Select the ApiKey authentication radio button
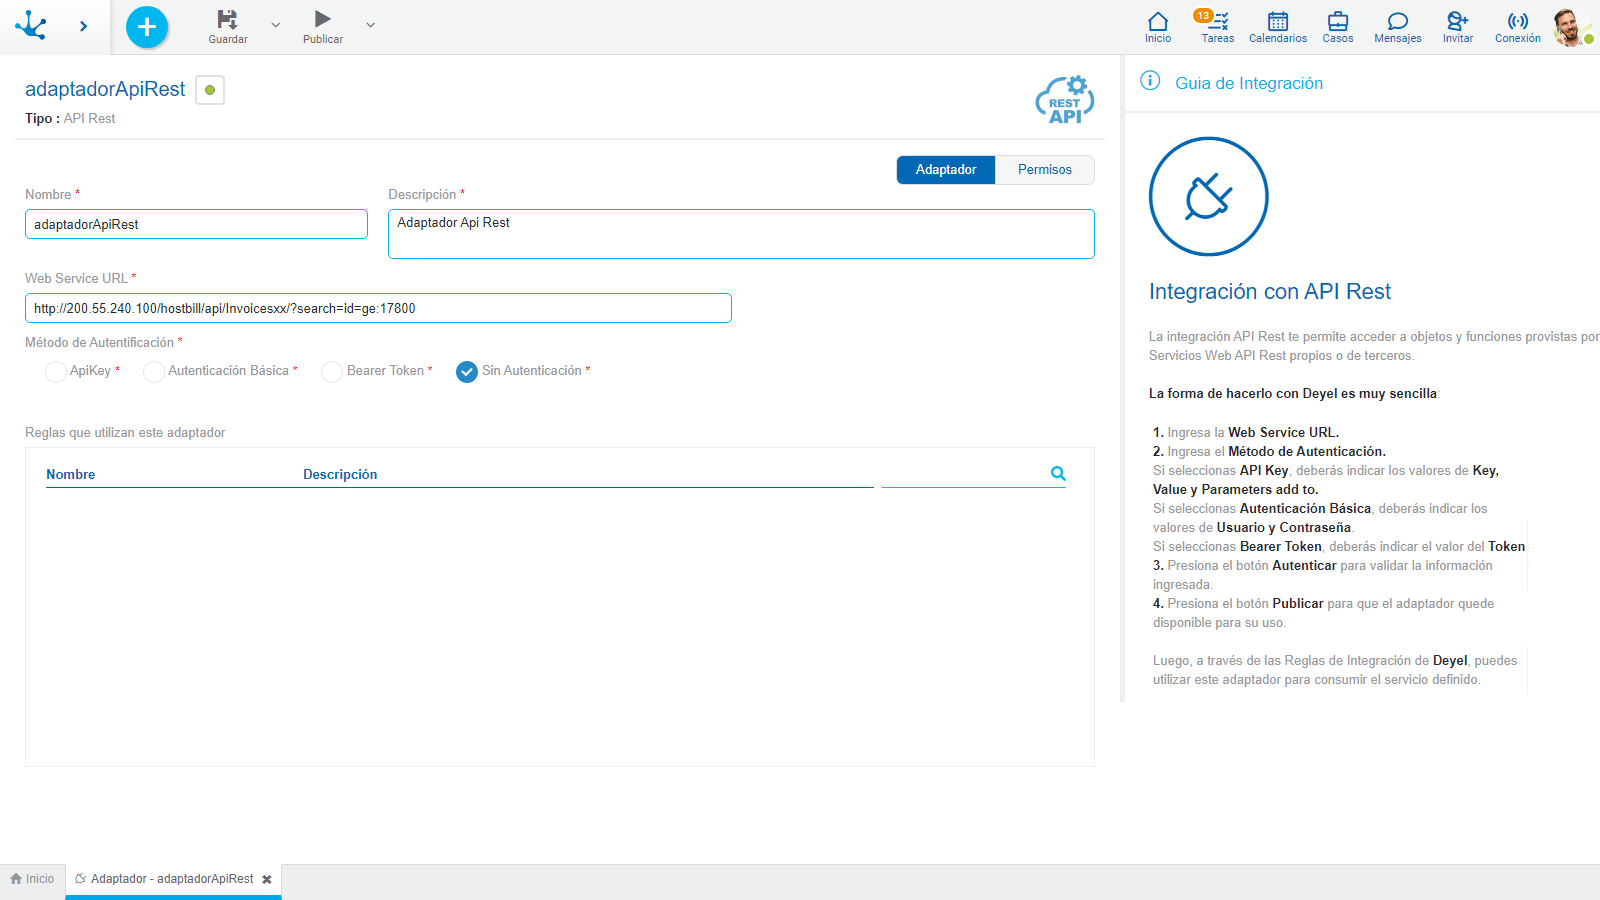The height and width of the screenshot is (900, 1600). point(56,372)
